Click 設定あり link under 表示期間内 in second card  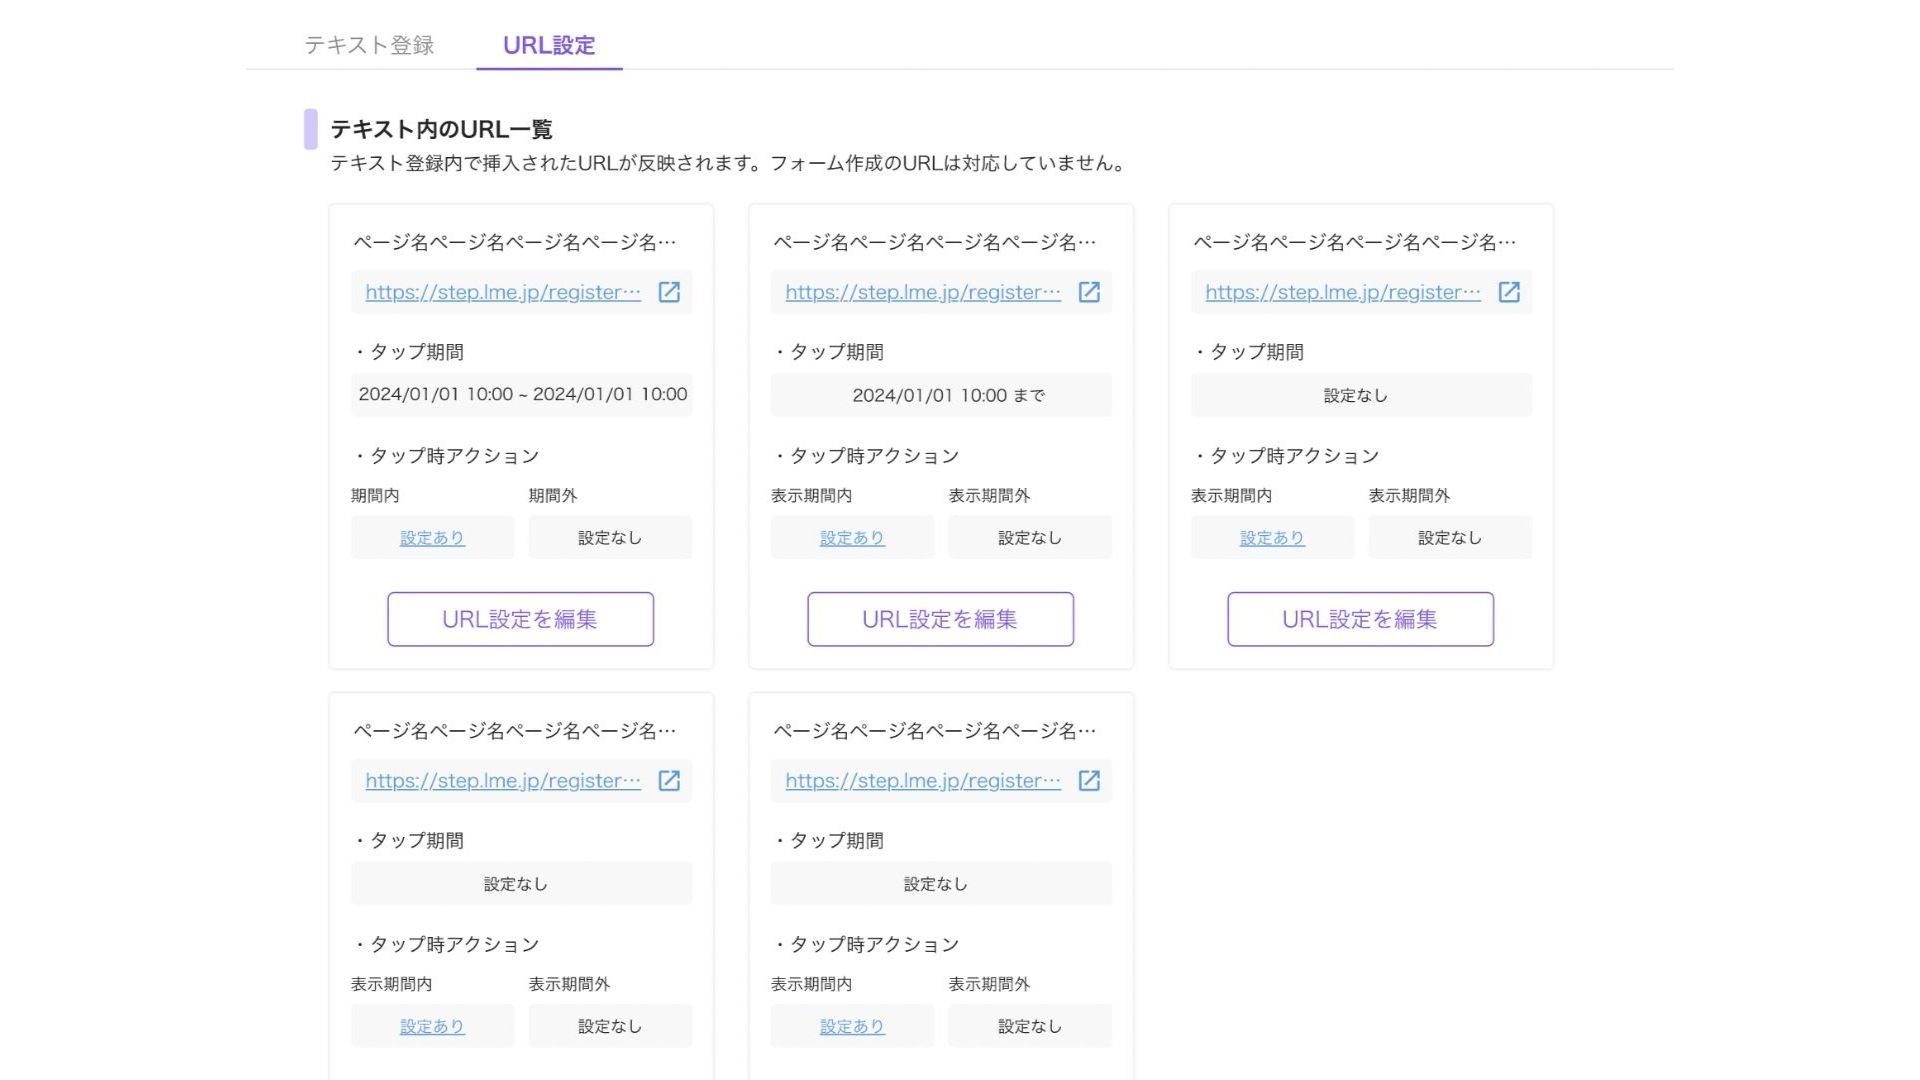852,538
